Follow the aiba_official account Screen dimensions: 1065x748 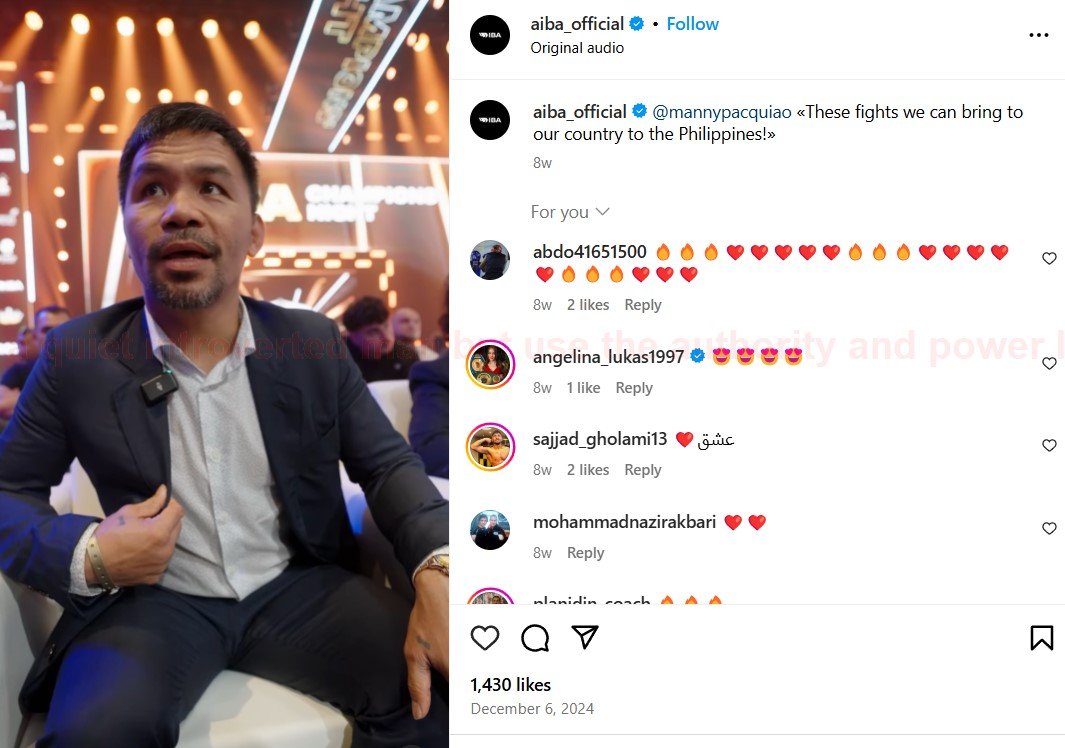(692, 24)
